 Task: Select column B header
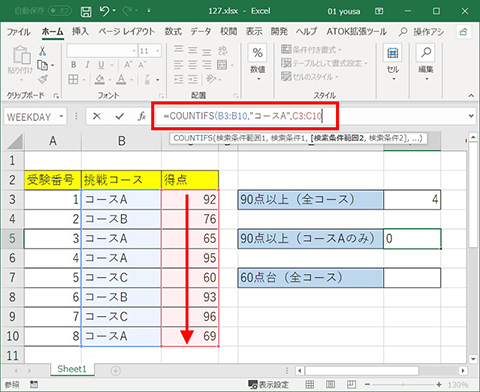(x=121, y=141)
